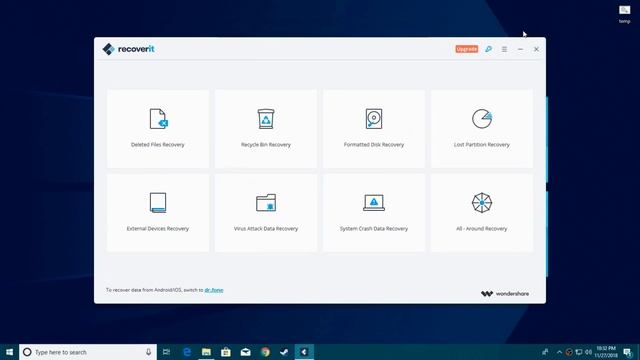Click the taskbar search box
The height and width of the screenshot is (360, 640).
pos(88,352)
